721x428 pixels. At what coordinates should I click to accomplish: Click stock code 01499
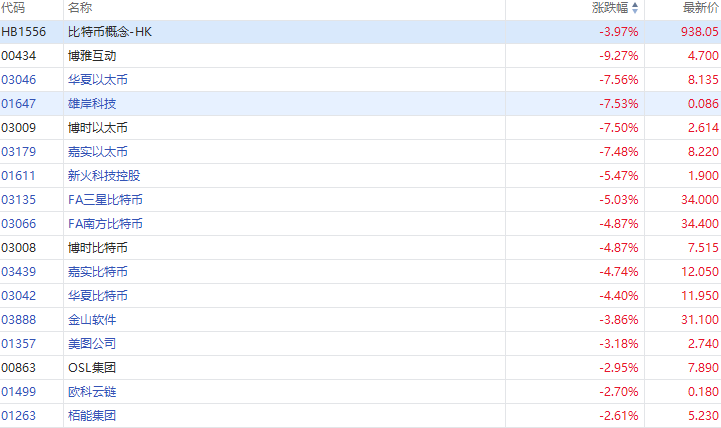tap(18, 391)
